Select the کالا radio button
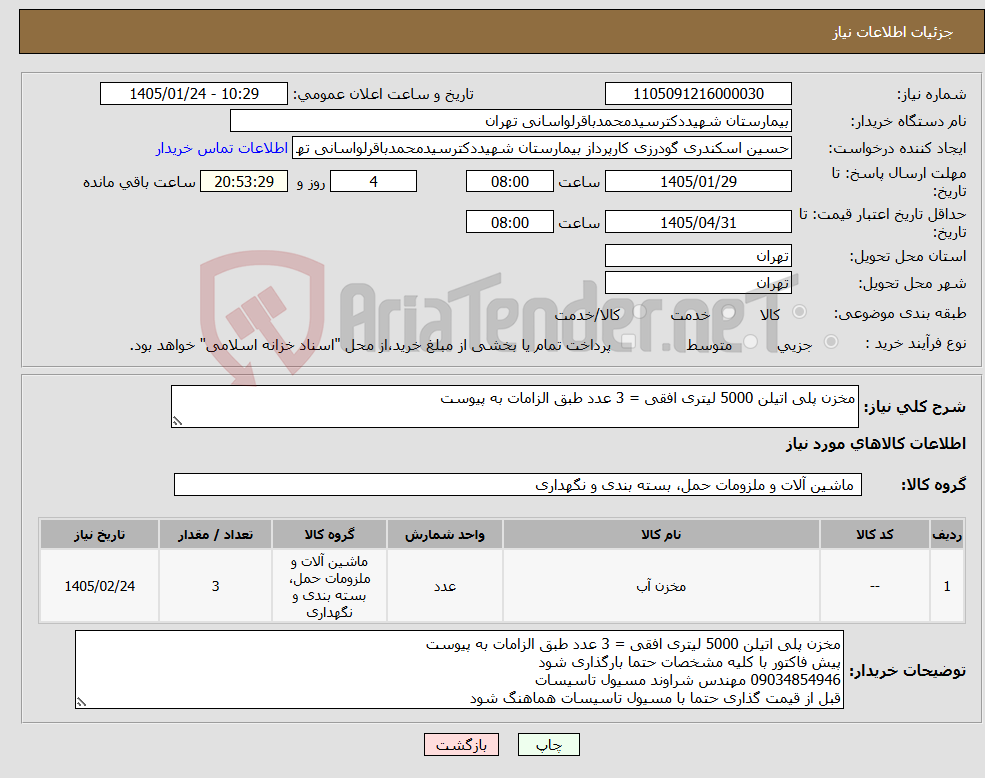 tap(800, 312)
